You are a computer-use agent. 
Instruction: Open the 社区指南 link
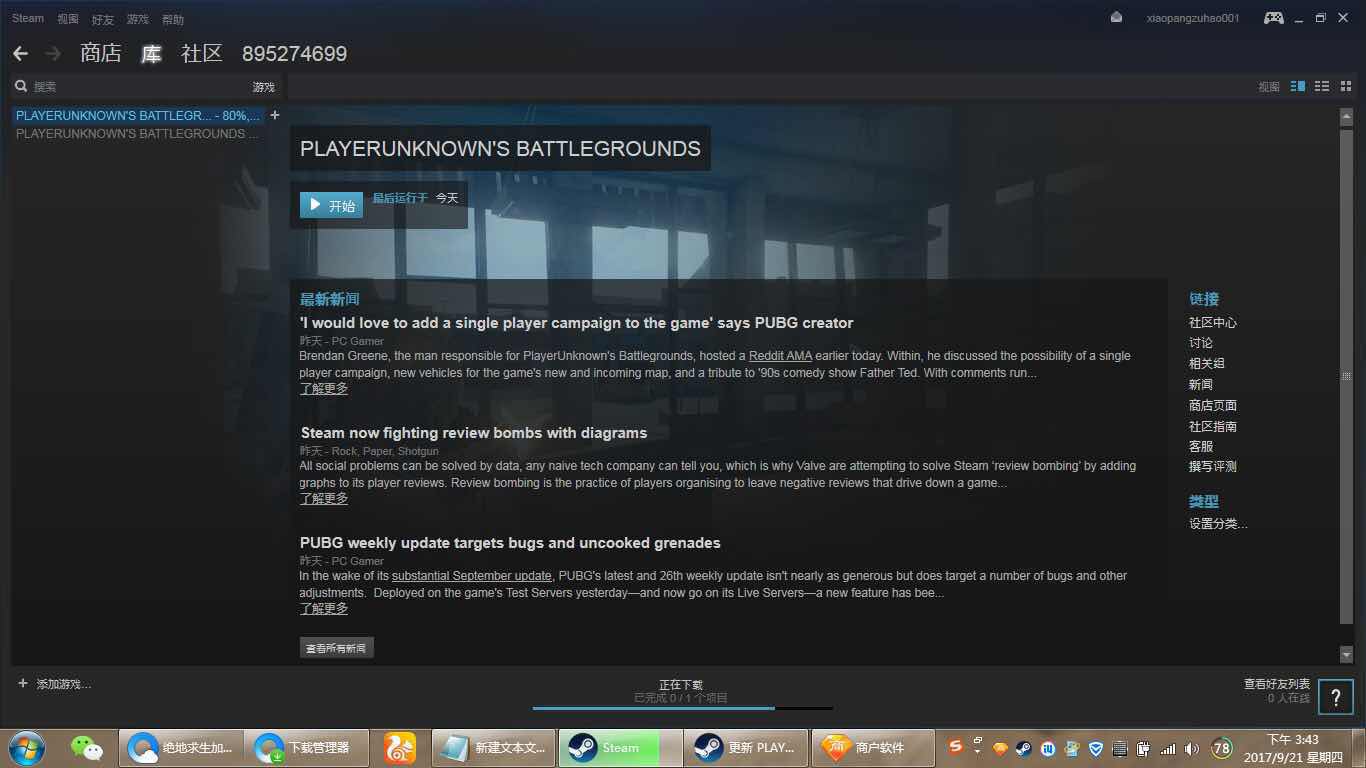coord(1213,427)
